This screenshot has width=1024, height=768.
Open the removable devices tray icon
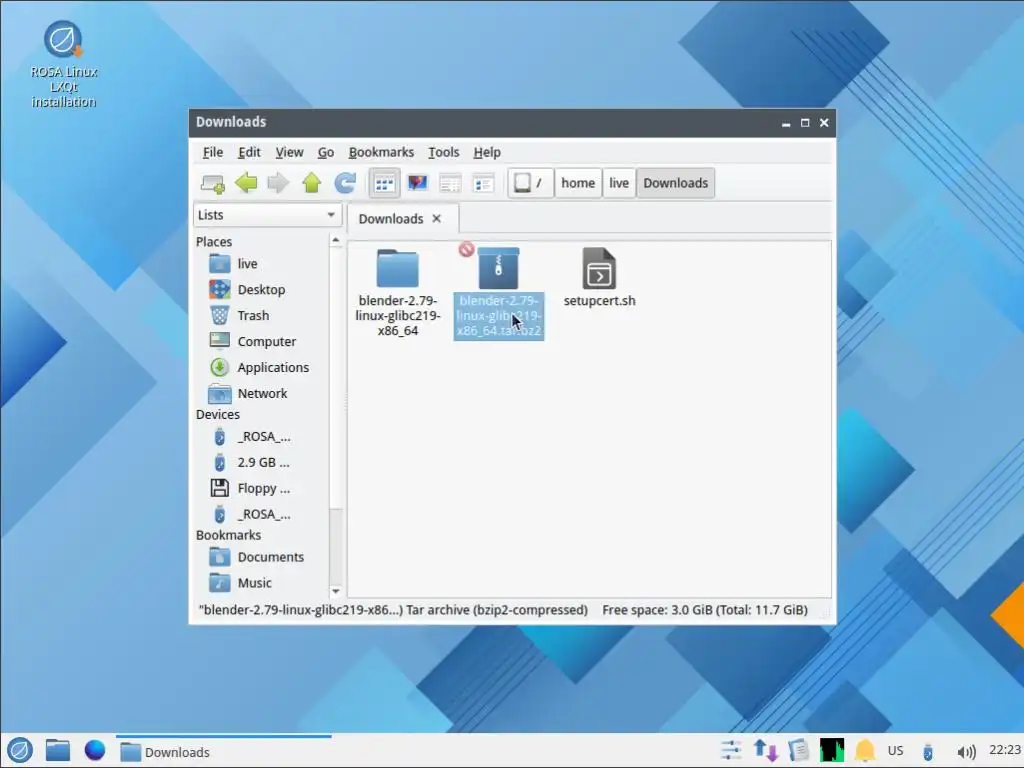(927, 752)
